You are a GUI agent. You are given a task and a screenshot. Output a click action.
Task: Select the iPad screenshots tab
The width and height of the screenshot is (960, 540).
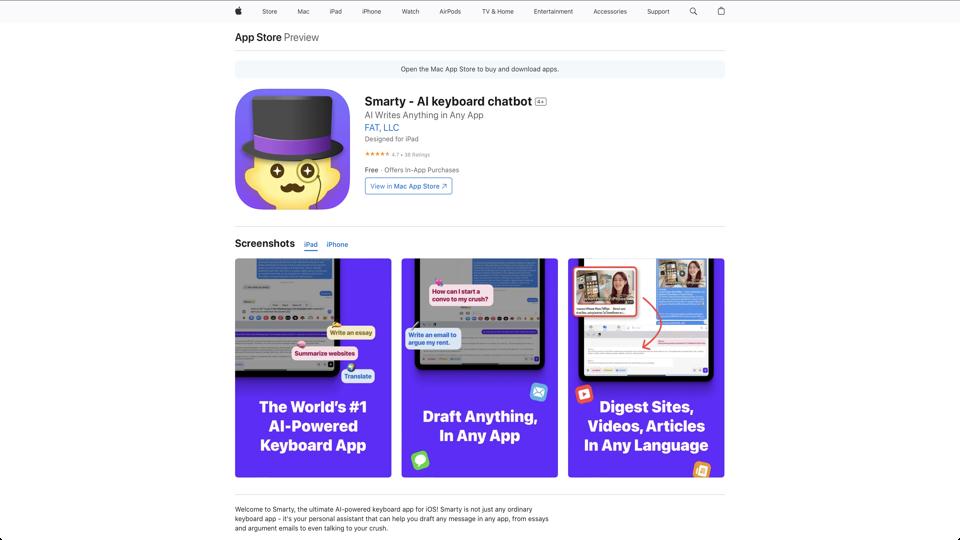click(310, 244)
